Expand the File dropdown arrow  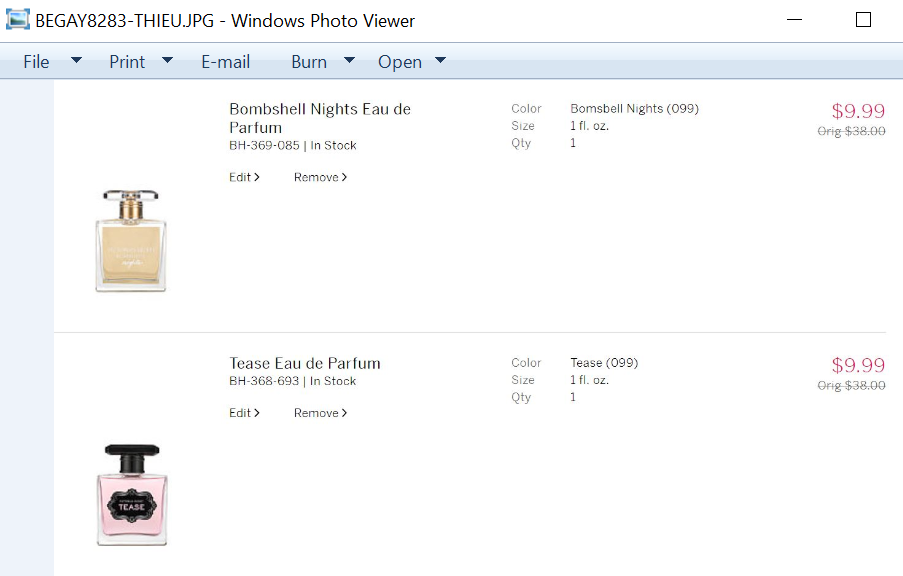coord(76,60)
